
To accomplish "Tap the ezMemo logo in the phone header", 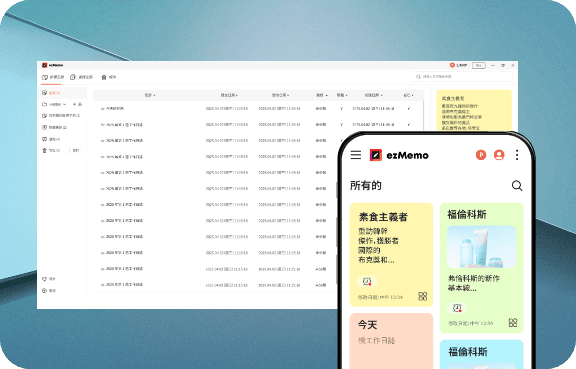I will [x=399, y=155].
